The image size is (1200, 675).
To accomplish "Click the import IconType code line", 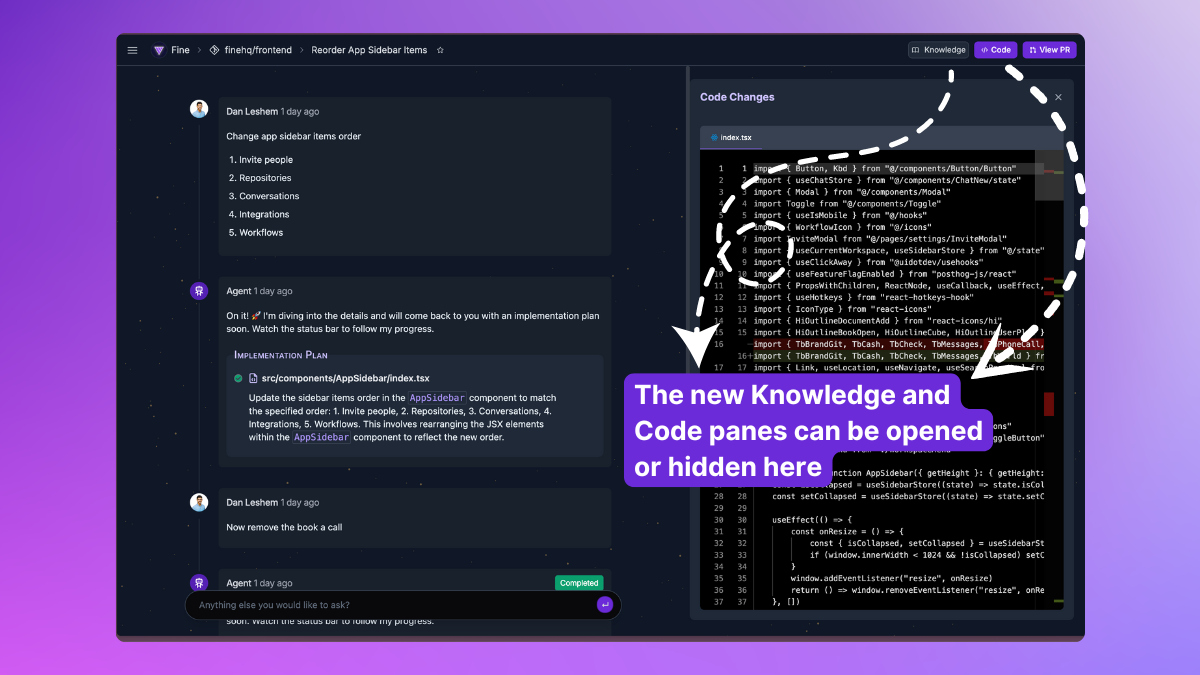I will click(x=844, y=309).
